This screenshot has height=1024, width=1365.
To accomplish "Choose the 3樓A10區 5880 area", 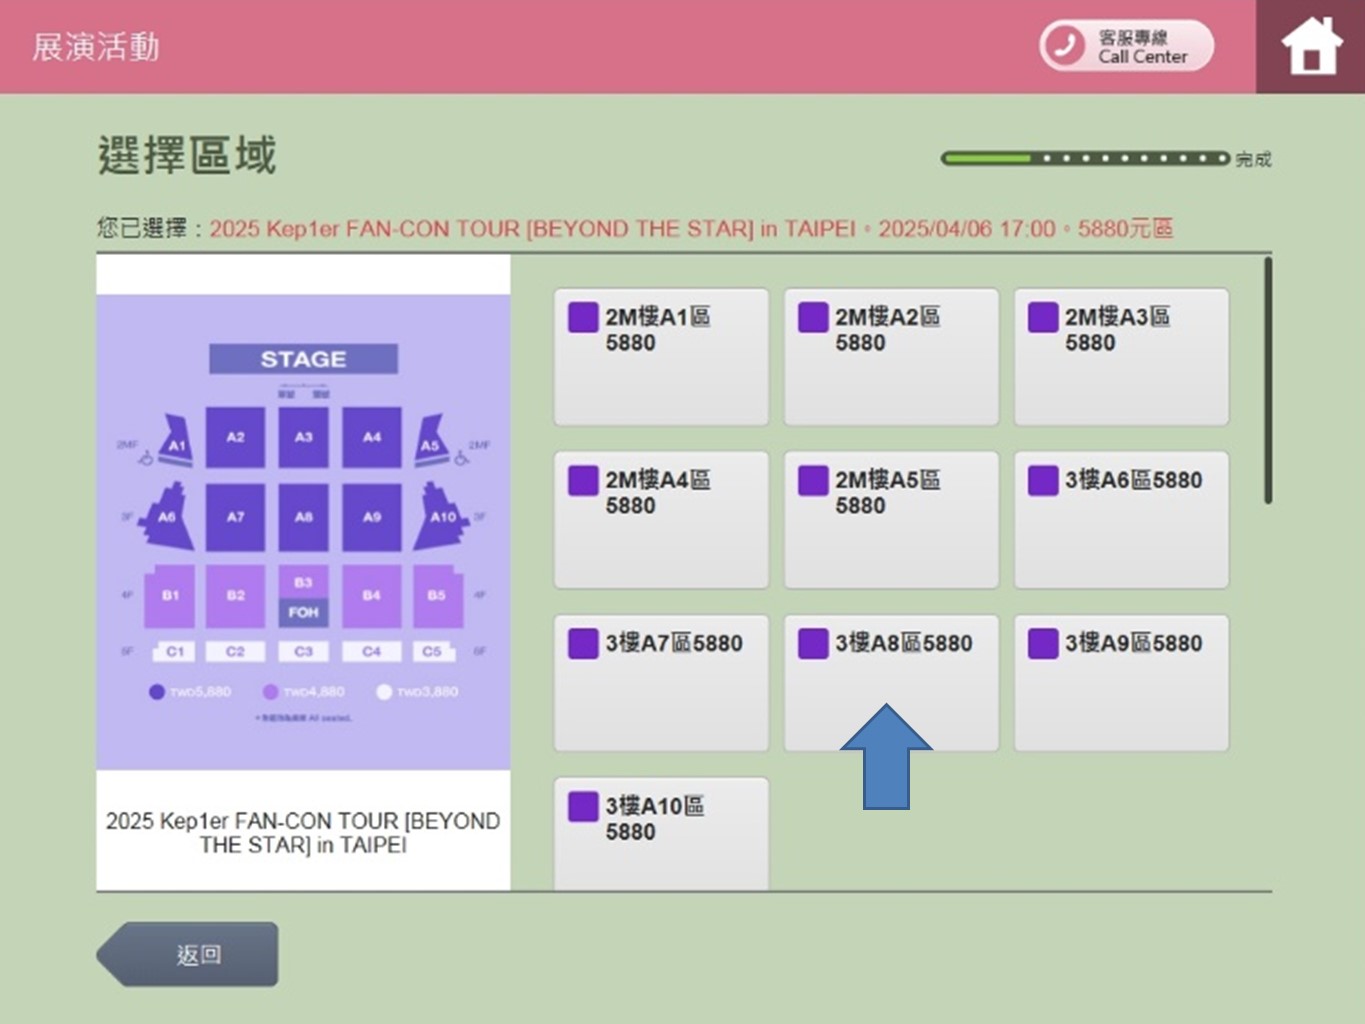I will tap(662, 834).
